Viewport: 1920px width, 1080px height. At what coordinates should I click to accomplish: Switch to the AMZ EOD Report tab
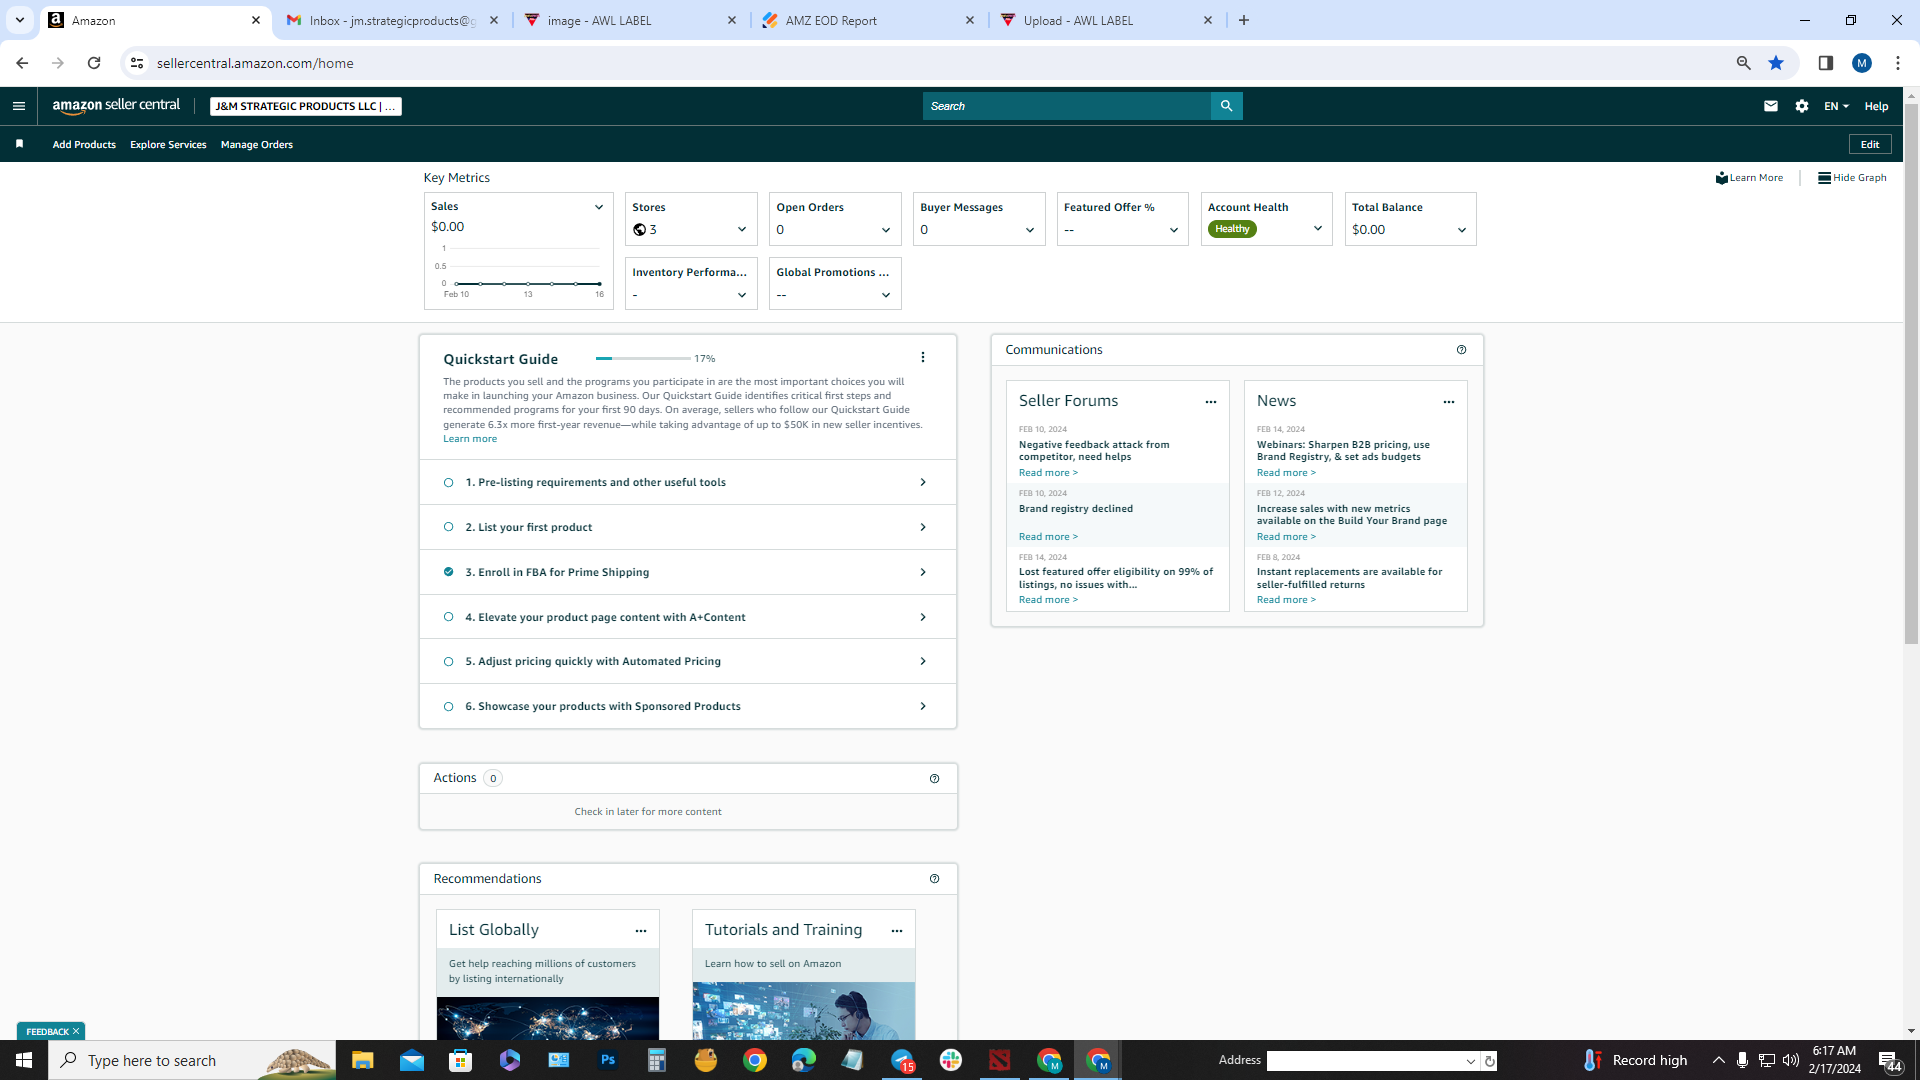click(869, 20)
